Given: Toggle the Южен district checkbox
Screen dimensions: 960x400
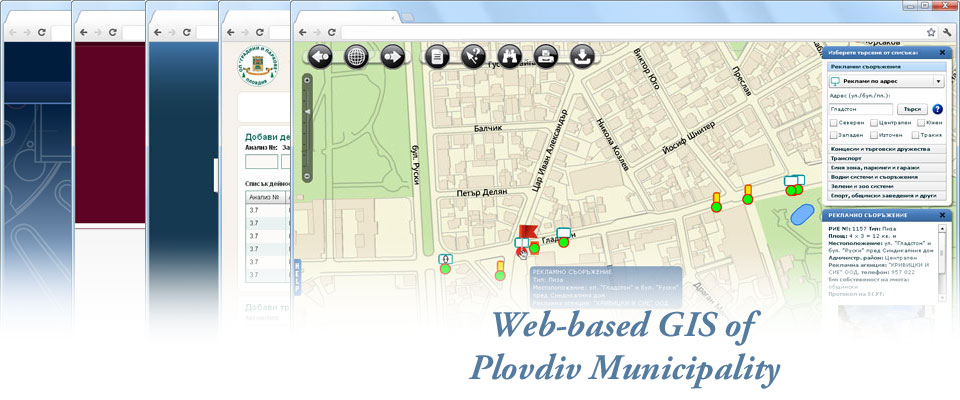Looking at the screenshot, I should coord(921,123).
